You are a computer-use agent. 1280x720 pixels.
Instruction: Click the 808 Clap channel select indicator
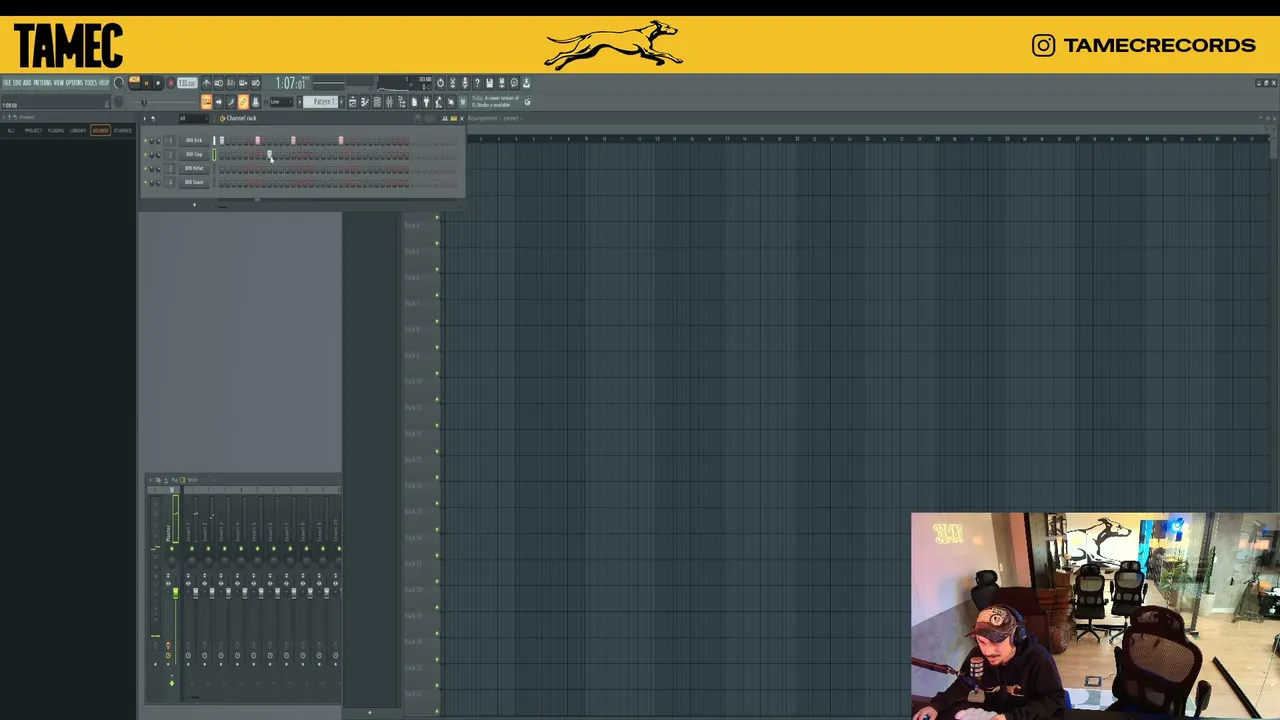(x=214, y=154)
